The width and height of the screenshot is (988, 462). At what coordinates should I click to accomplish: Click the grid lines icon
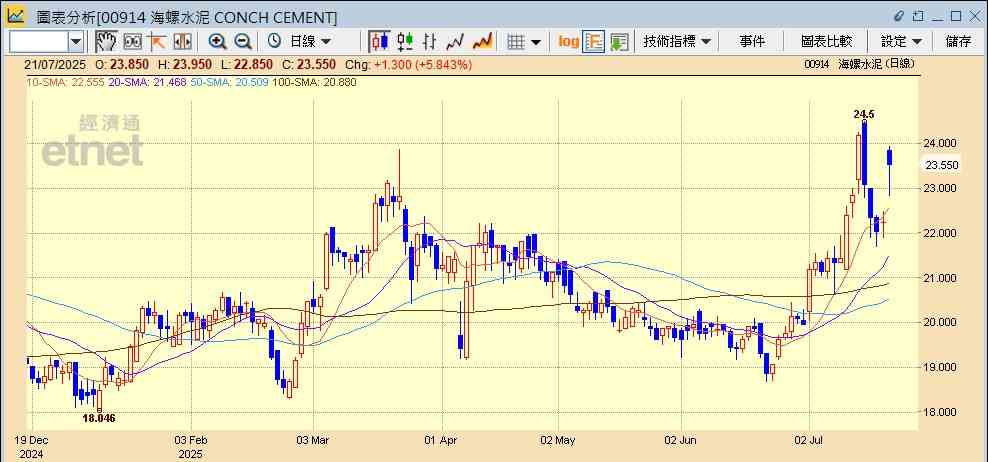pos(516,42)
